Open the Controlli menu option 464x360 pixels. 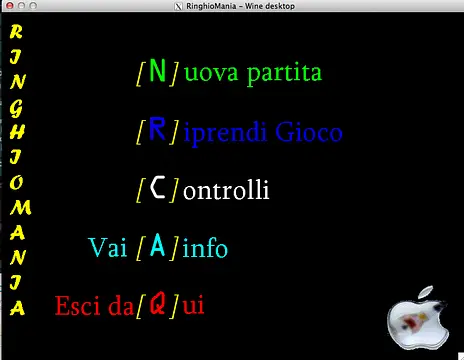pos(203,189)
